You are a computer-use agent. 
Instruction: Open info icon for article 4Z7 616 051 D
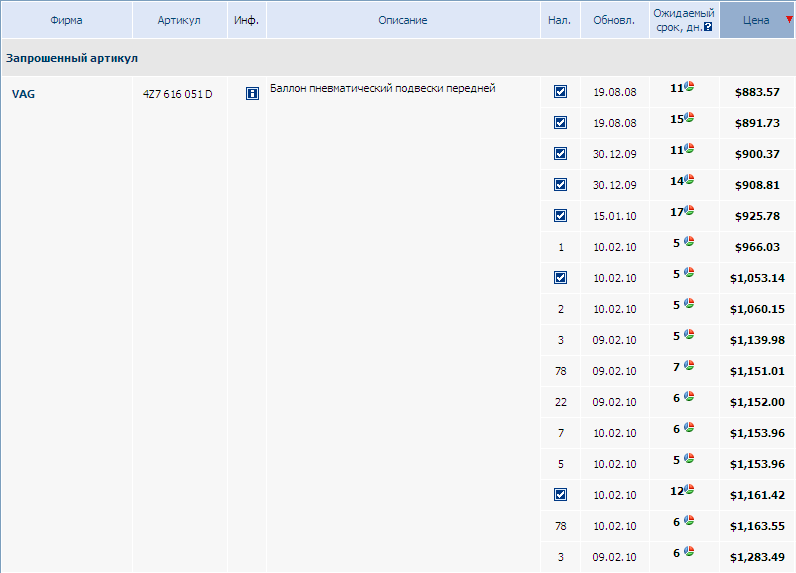pyautogui.click(x=252, y=93)
